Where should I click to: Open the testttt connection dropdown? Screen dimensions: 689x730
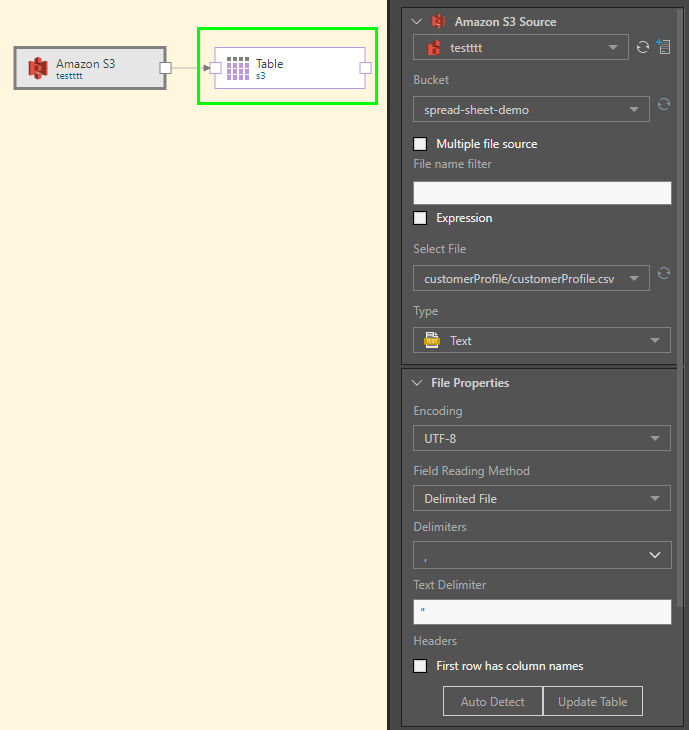point(520,47)
